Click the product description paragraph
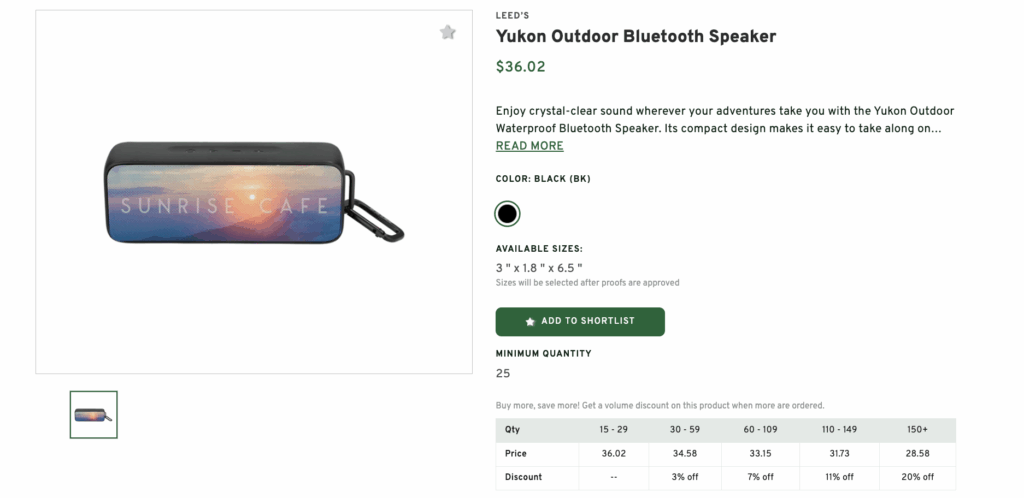 coord(724,119)
